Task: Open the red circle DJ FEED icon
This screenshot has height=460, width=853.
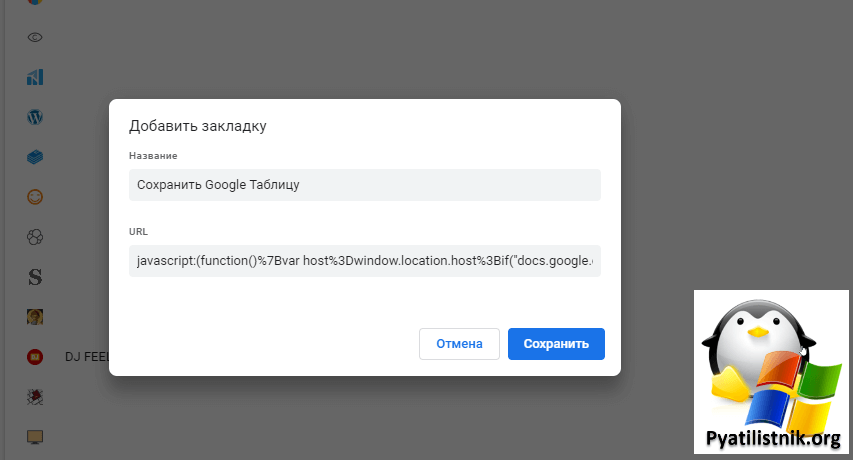Action: click(35, 356)
